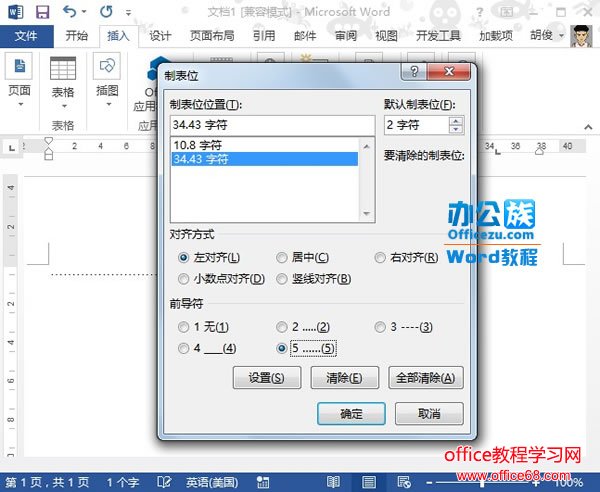Open the 文件 menu
This screenshot has width=600, height=492.
(x=26, y=36)
